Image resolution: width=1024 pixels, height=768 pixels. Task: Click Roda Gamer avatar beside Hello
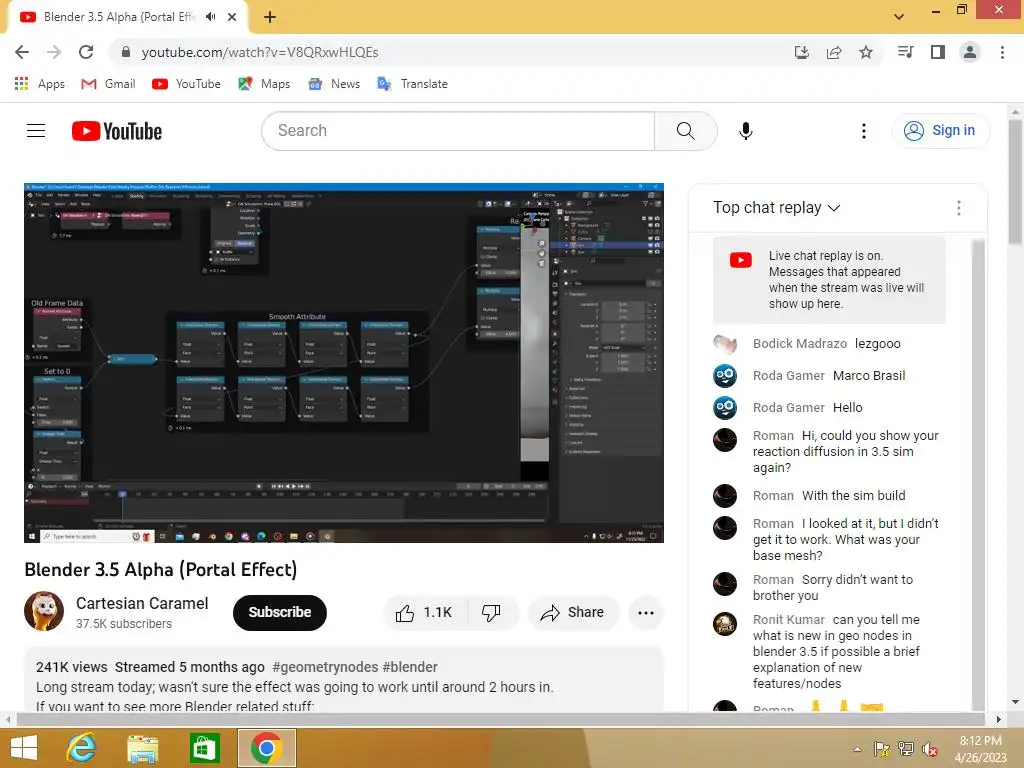tap(725, 408)
